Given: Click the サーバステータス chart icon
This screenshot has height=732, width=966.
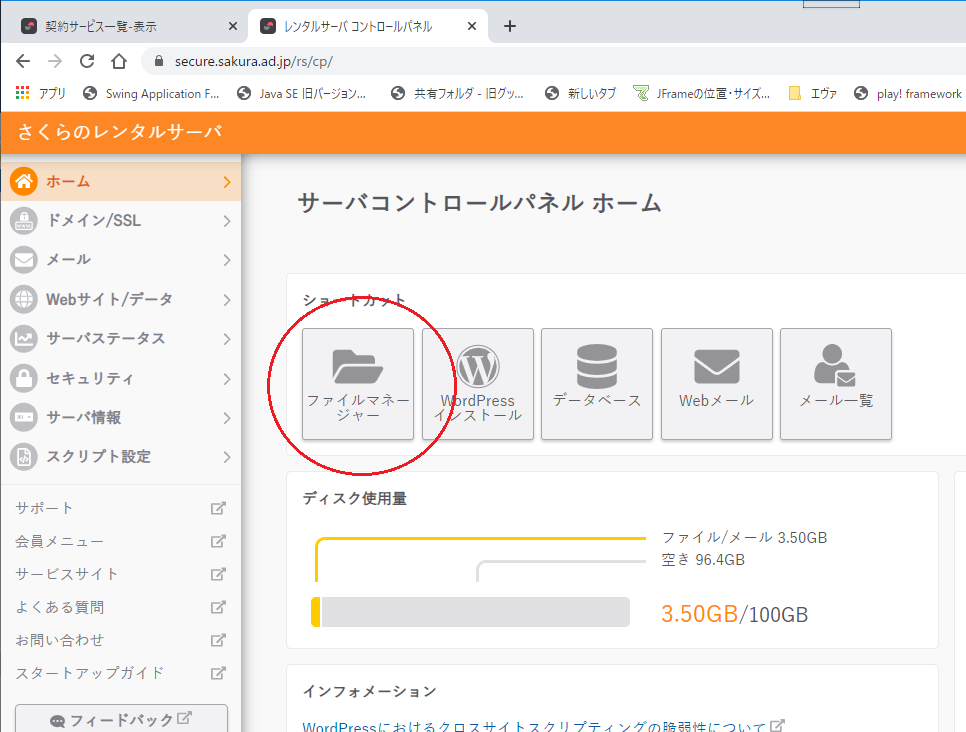Looking at the screenshot, I should pyautogui.click(x=24, y=339).
